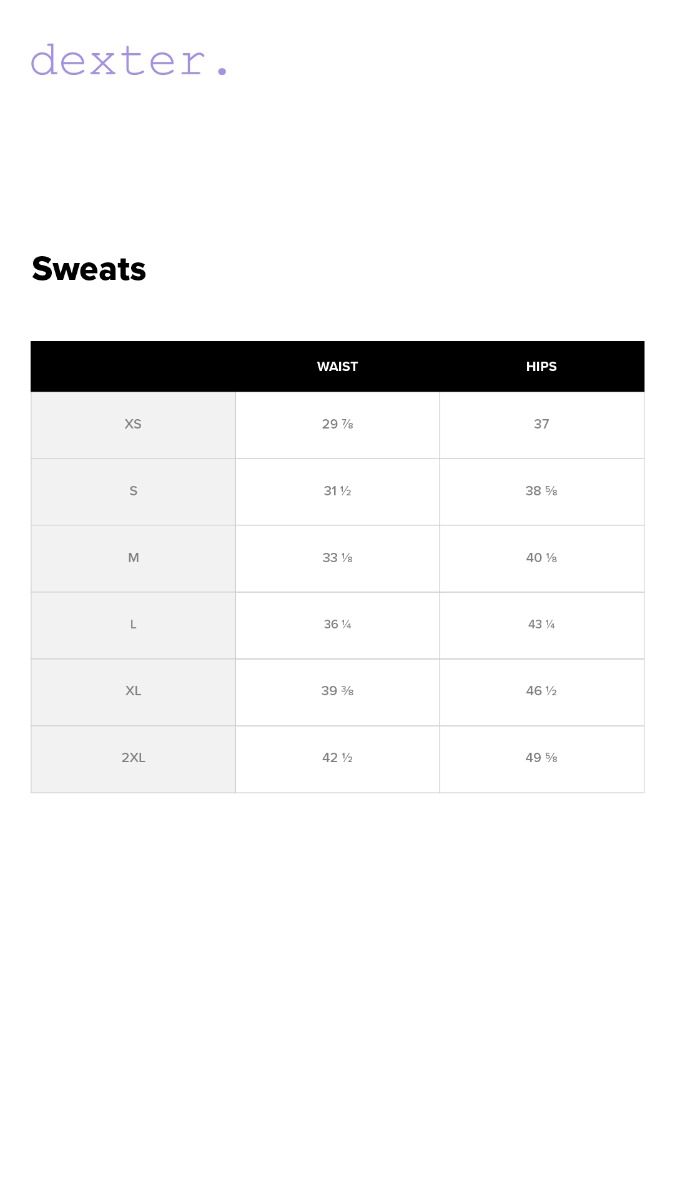
Task: Select the 2XL size row label
Action: pos(133,758)
